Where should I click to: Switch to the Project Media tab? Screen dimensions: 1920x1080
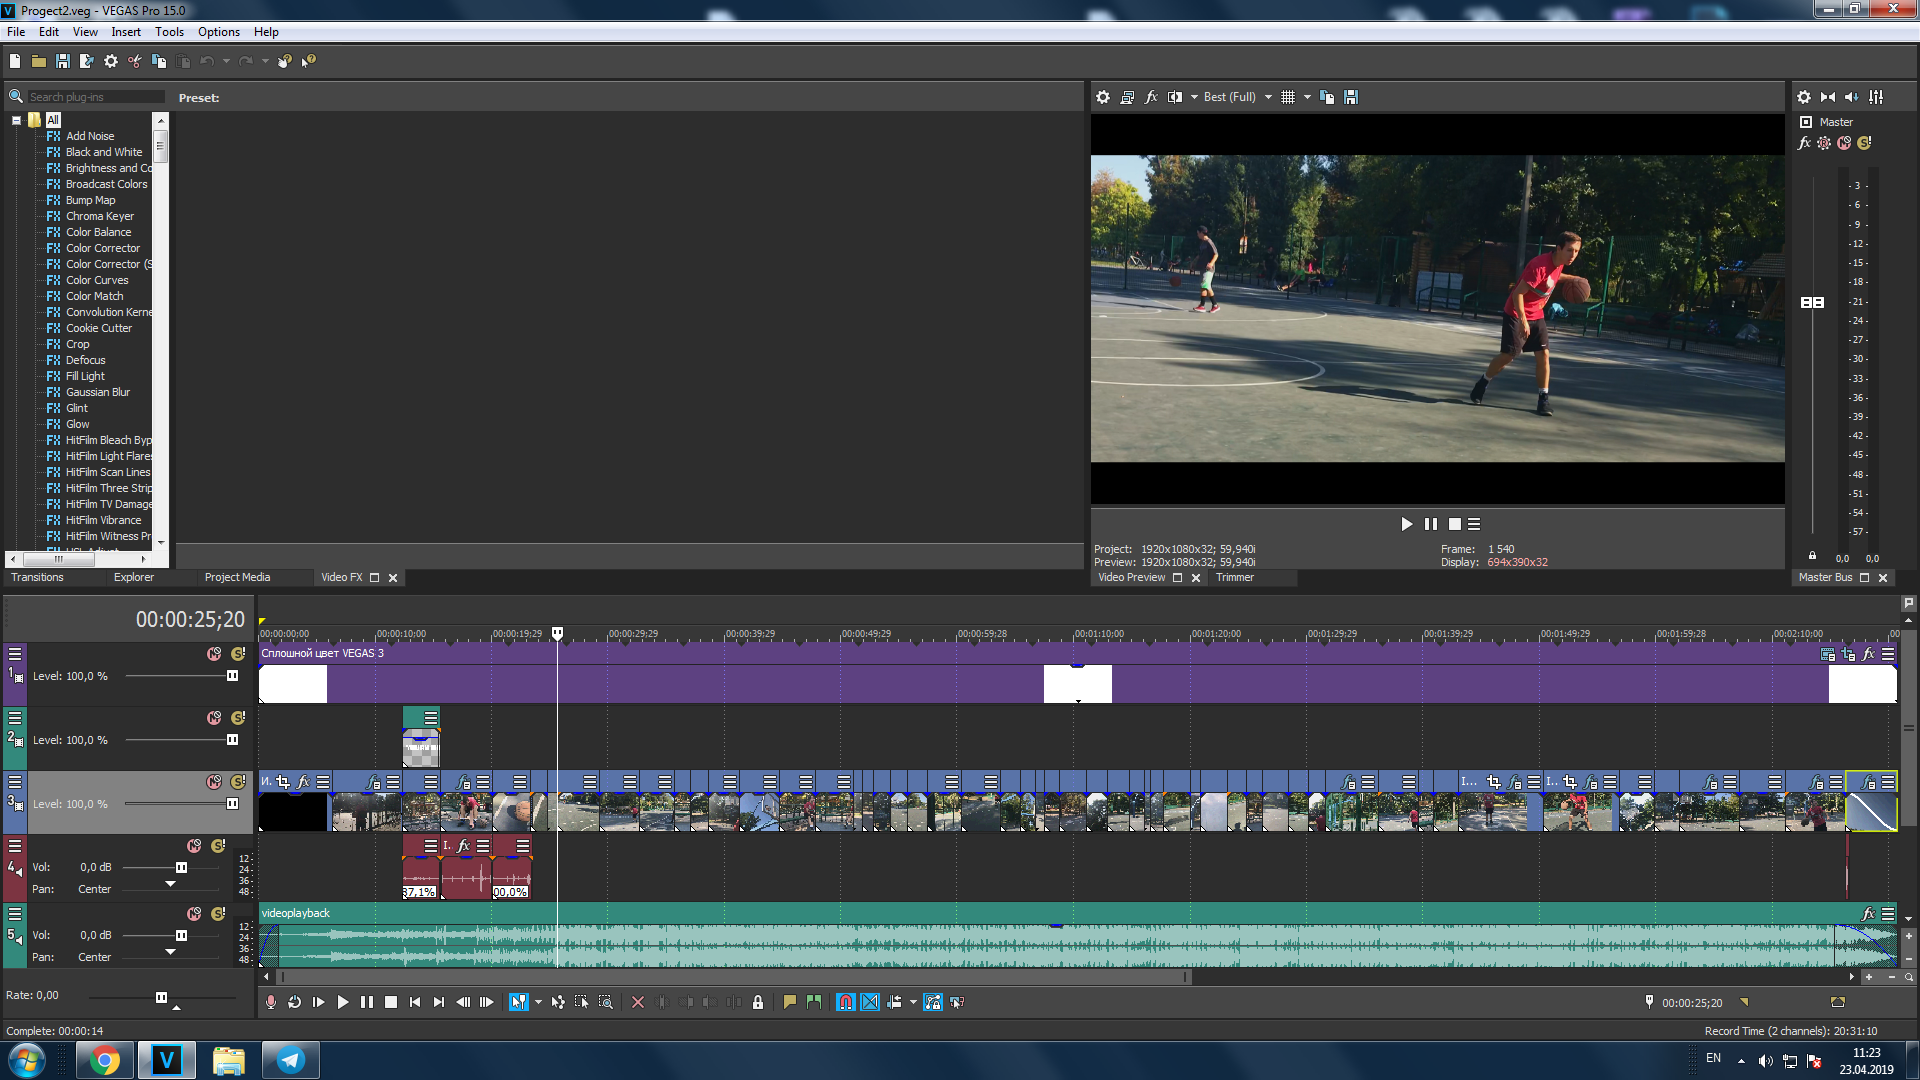(x=237, y=578)
